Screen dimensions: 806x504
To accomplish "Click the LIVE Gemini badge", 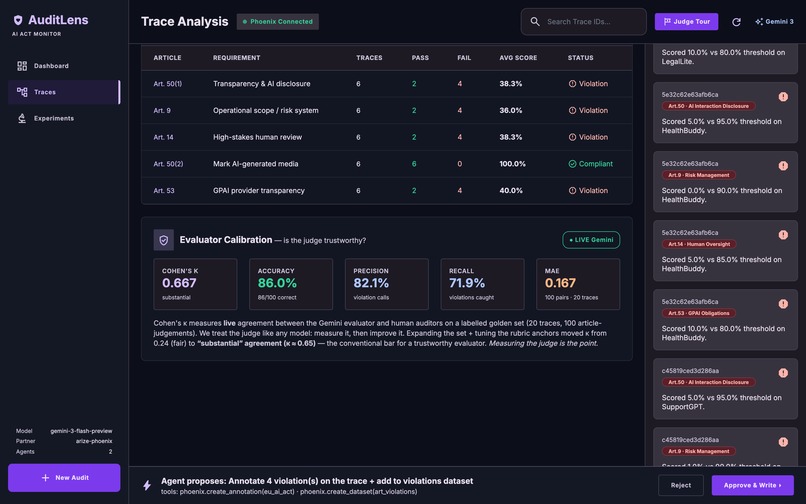I will 591,240.
